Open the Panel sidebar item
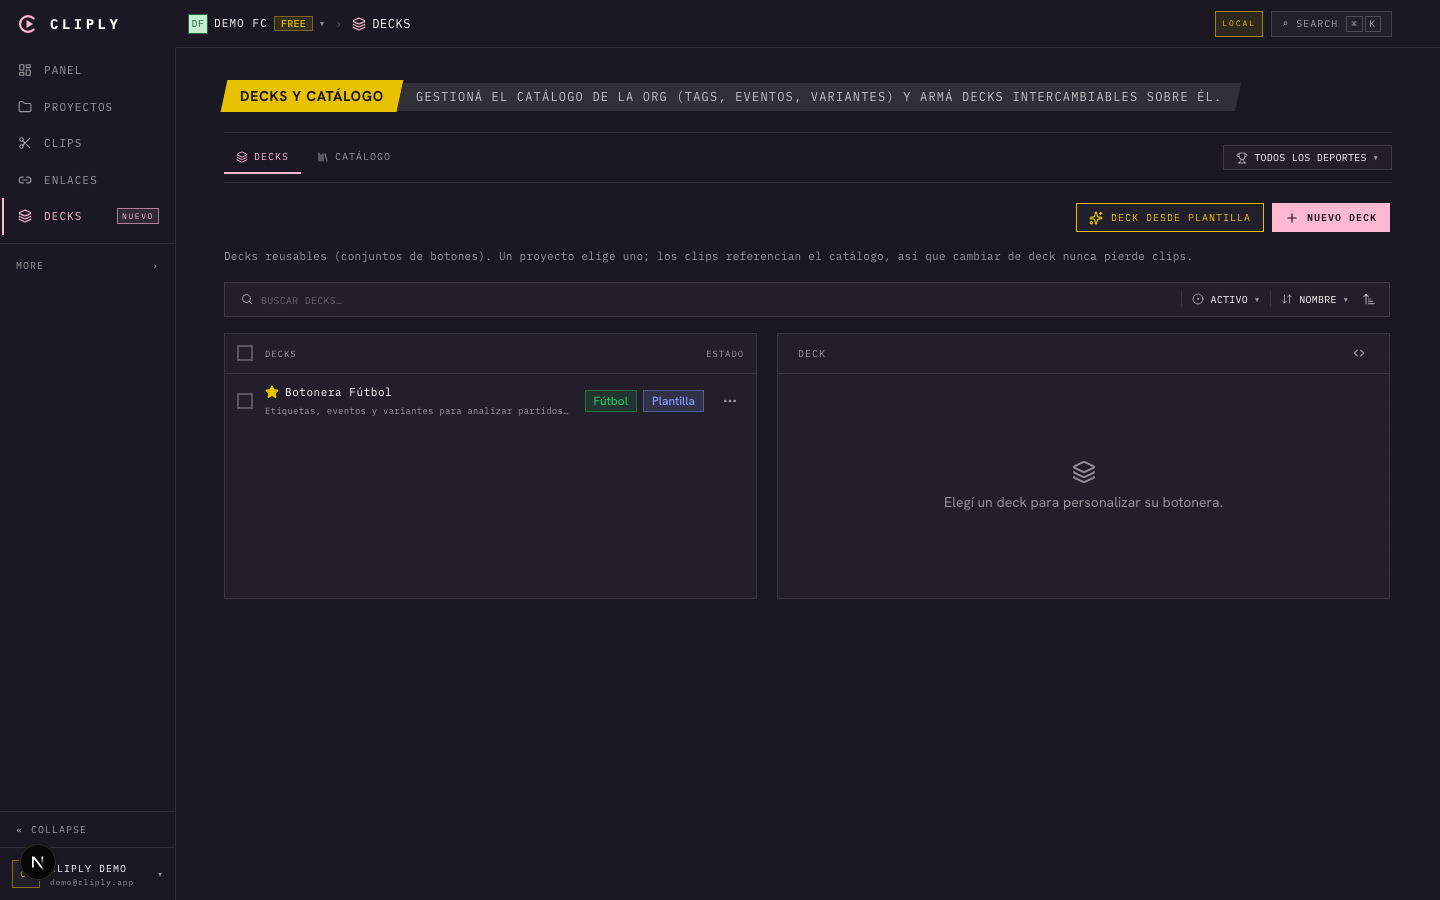This screenshot has width=1440, height=900. point(88,70)
